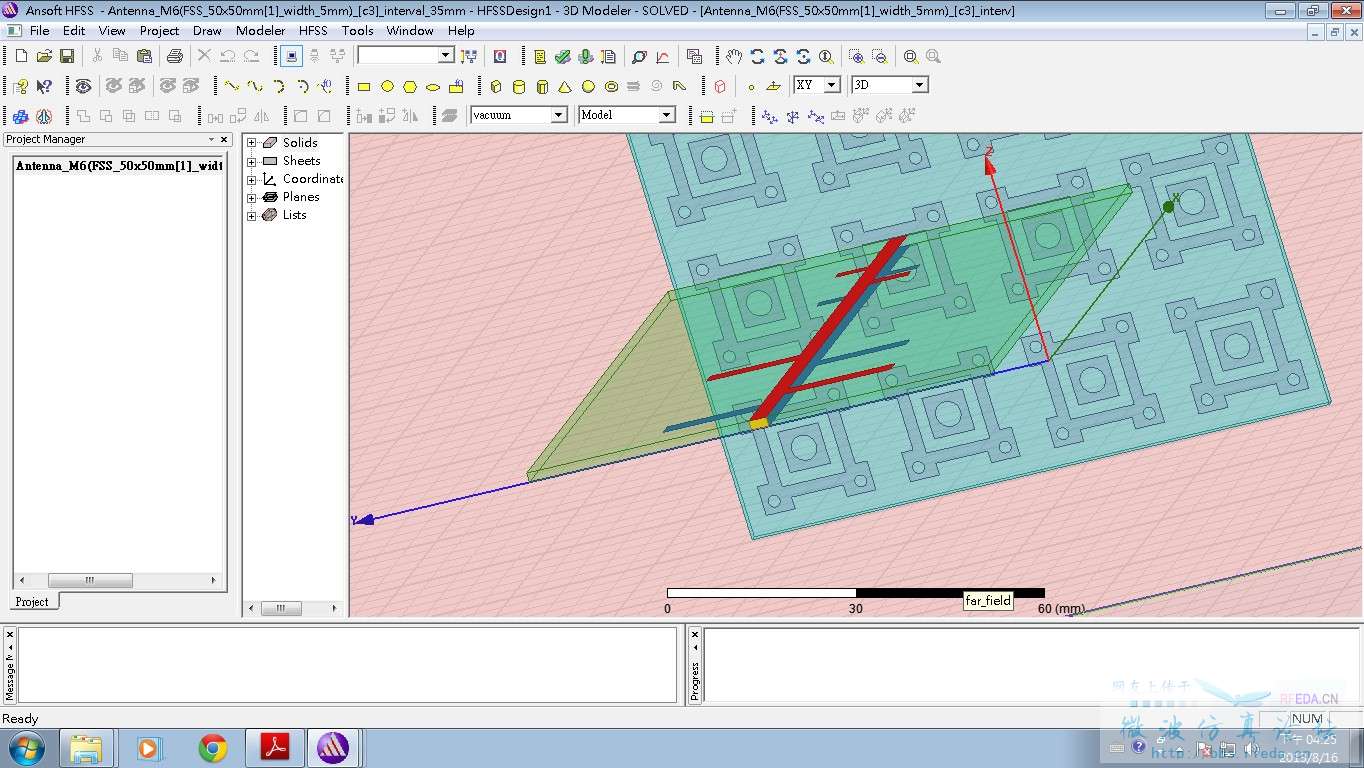Open the XY drawing plane dropdown
Image resolution: width=1364 pixels, height=768 pixels.
point(832,85)
